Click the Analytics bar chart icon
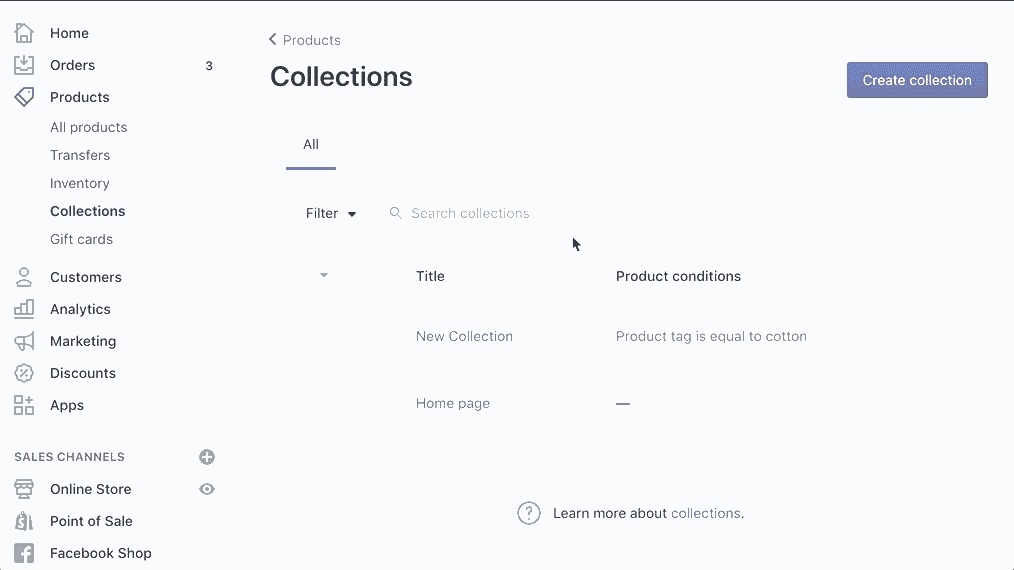1014x570 pixels. tap(24, 309)
